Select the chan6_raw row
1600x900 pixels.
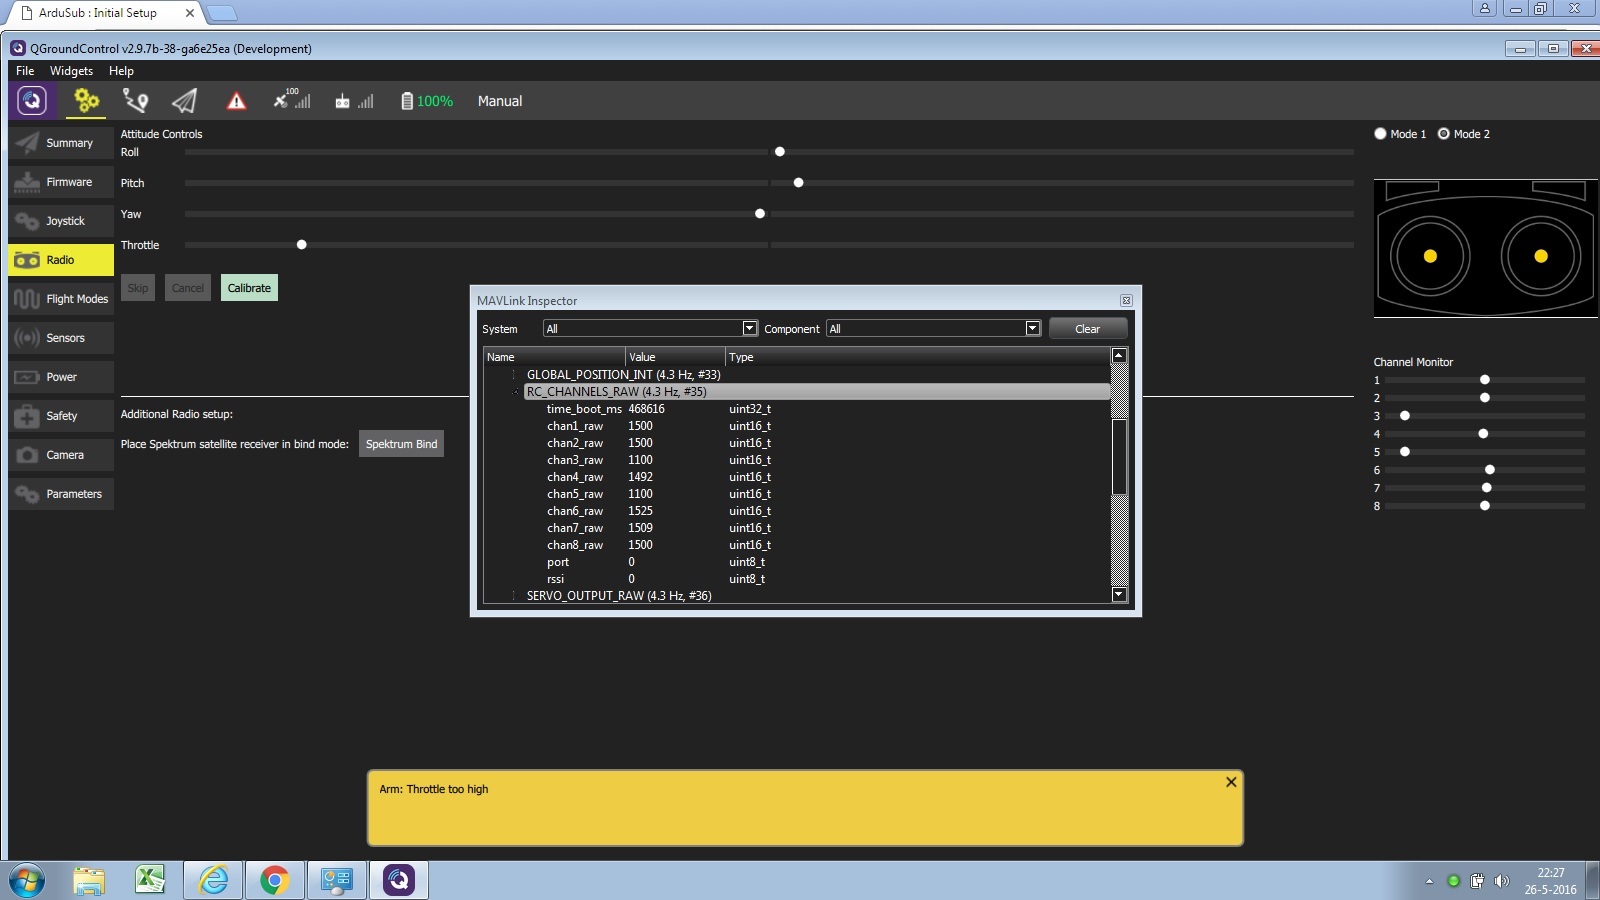[x=797, y=511]
